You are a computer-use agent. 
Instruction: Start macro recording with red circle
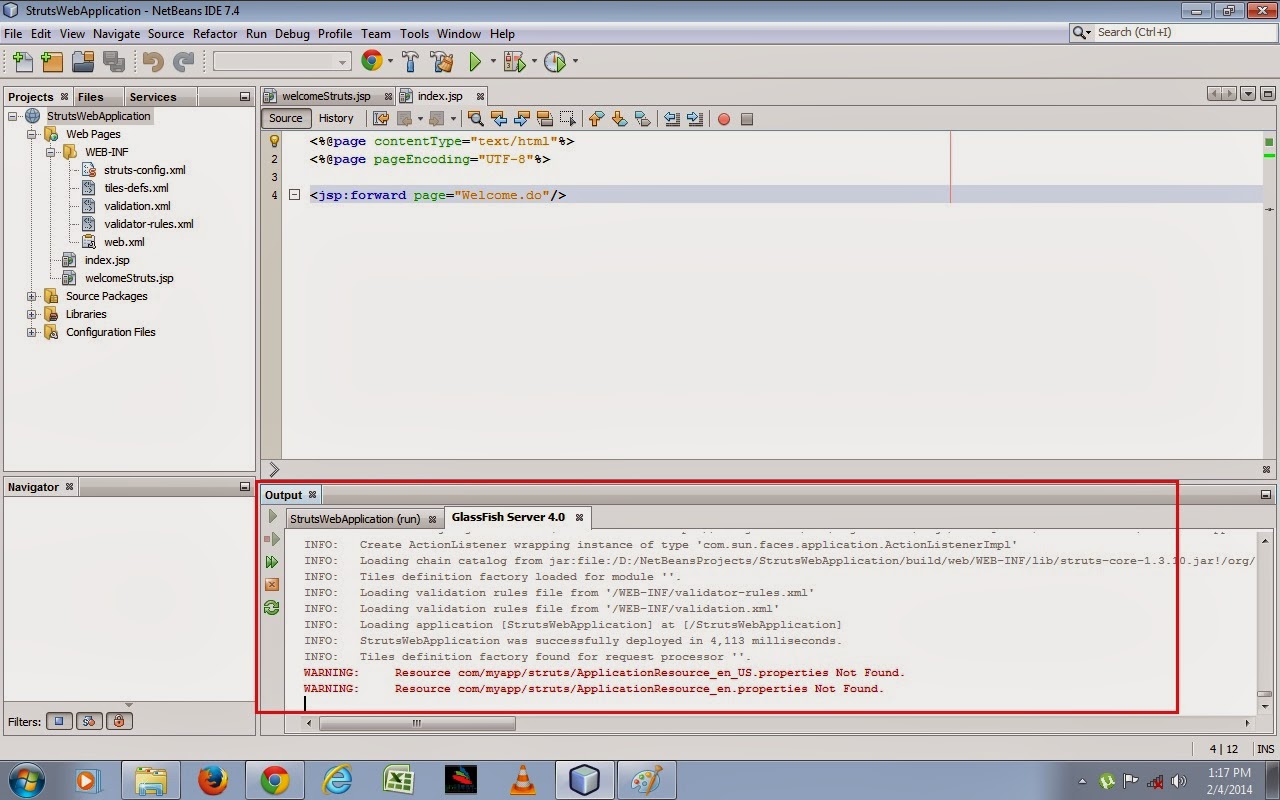tap(724, 119)
